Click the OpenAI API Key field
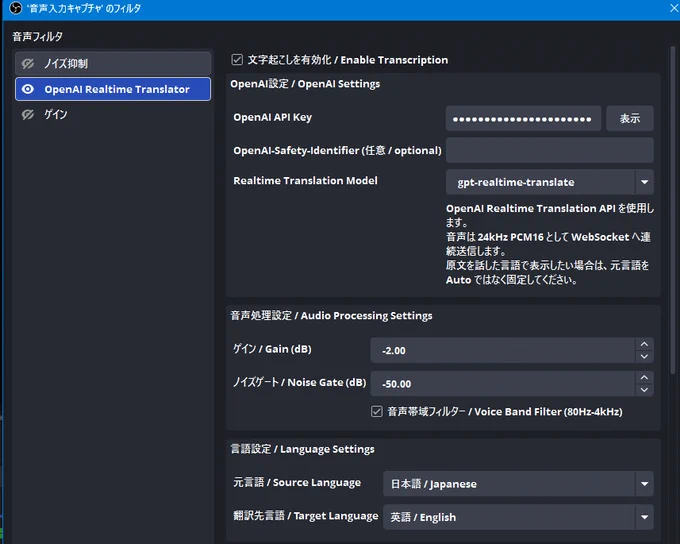Viewport: 680px width, 544px height. pos(523,118)
